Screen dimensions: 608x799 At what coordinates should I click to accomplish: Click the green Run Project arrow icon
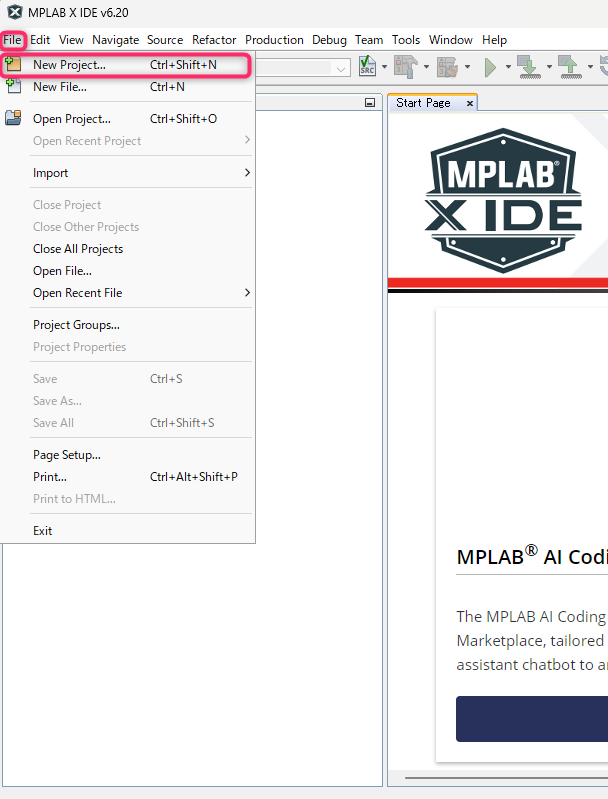point(490,67)
